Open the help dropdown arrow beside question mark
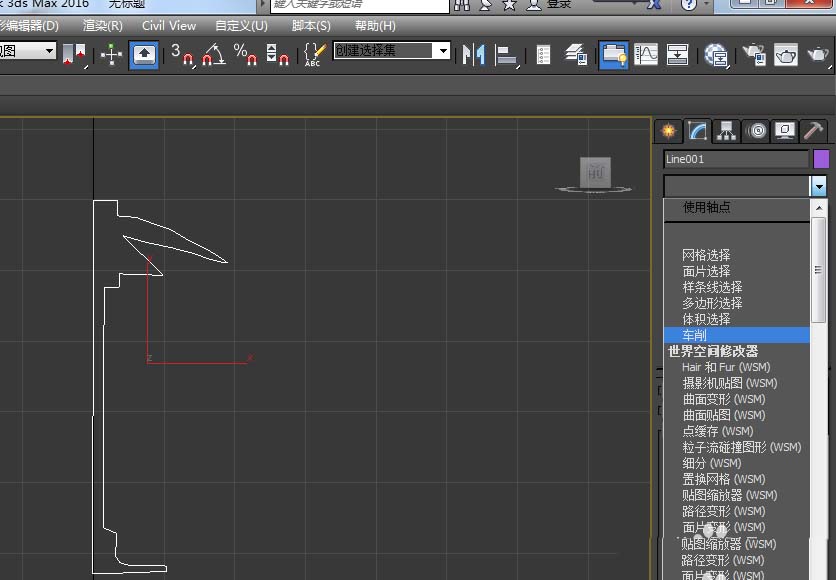 point(706,4)
